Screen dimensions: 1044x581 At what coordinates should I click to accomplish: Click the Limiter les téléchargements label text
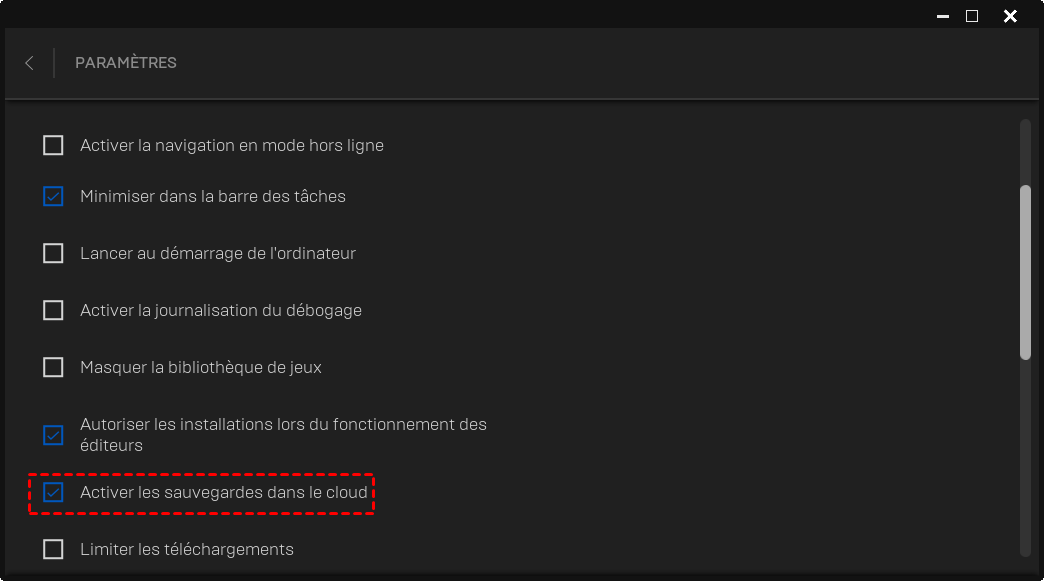[186, 549]
